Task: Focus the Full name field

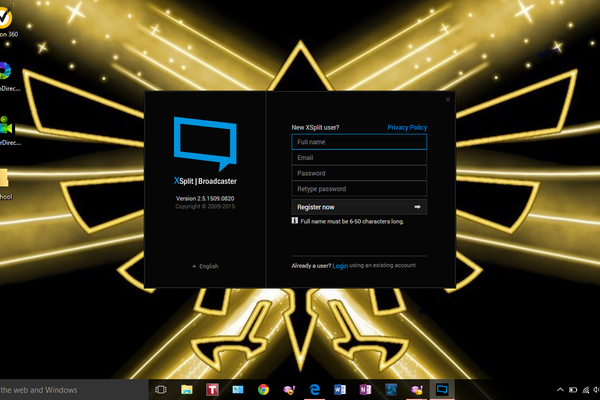Action: tap(359, 142)
